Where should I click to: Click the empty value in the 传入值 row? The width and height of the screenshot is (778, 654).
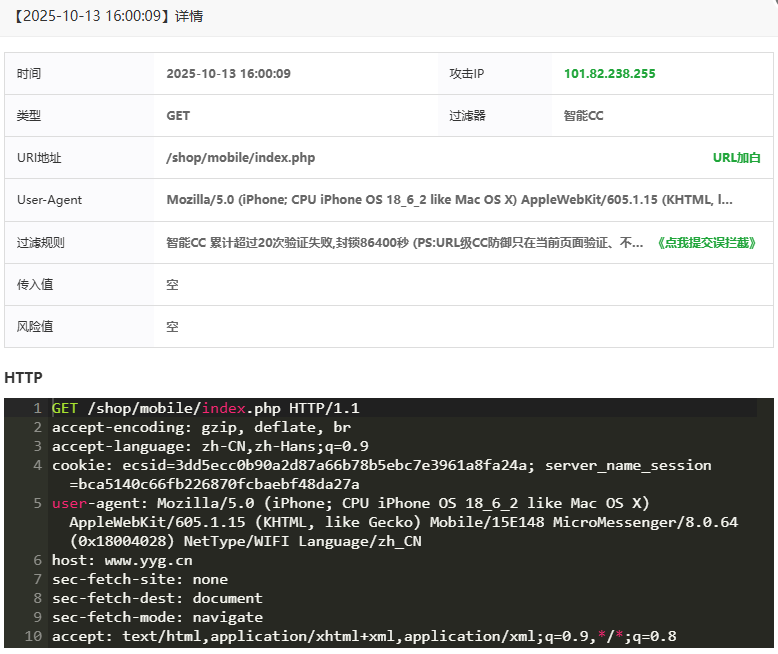pyautogui.click(x=173, y=285)
